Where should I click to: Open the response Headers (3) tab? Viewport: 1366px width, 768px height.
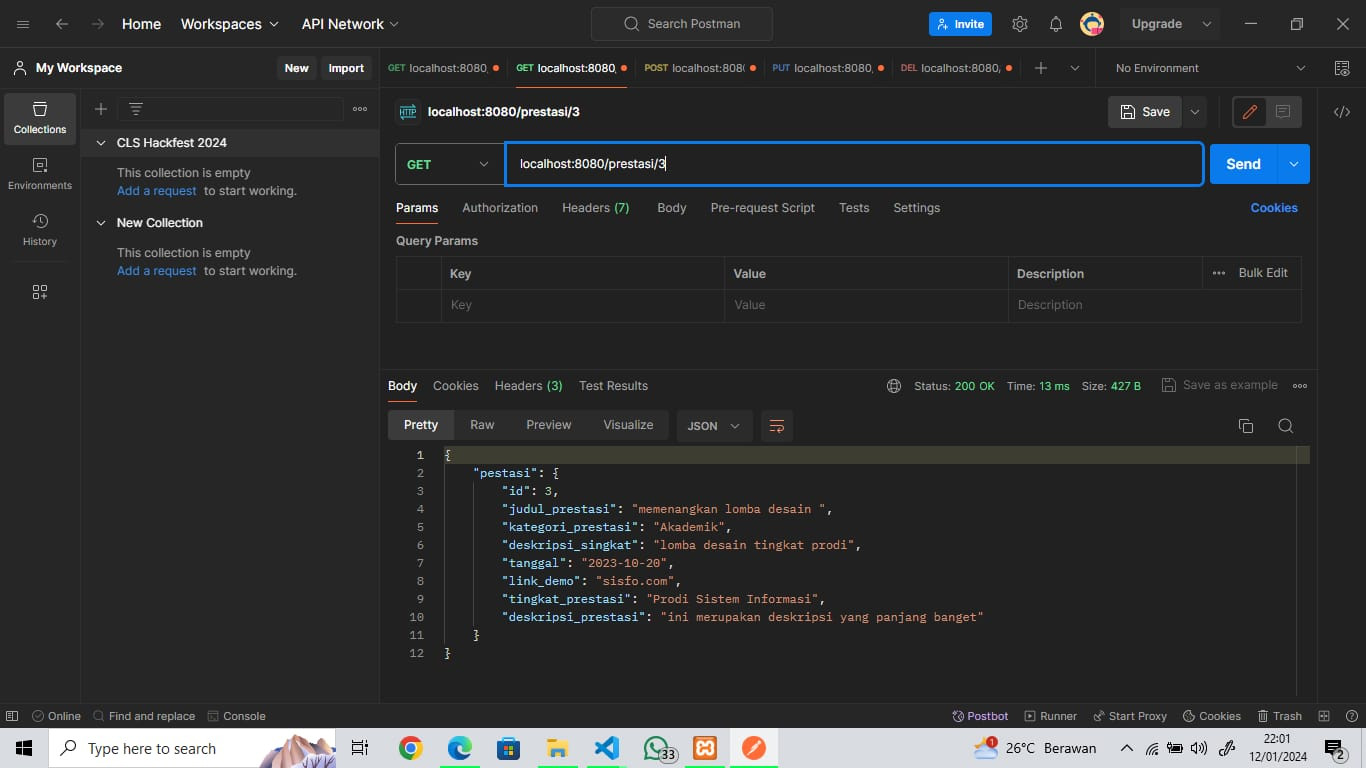pos(528,386)
